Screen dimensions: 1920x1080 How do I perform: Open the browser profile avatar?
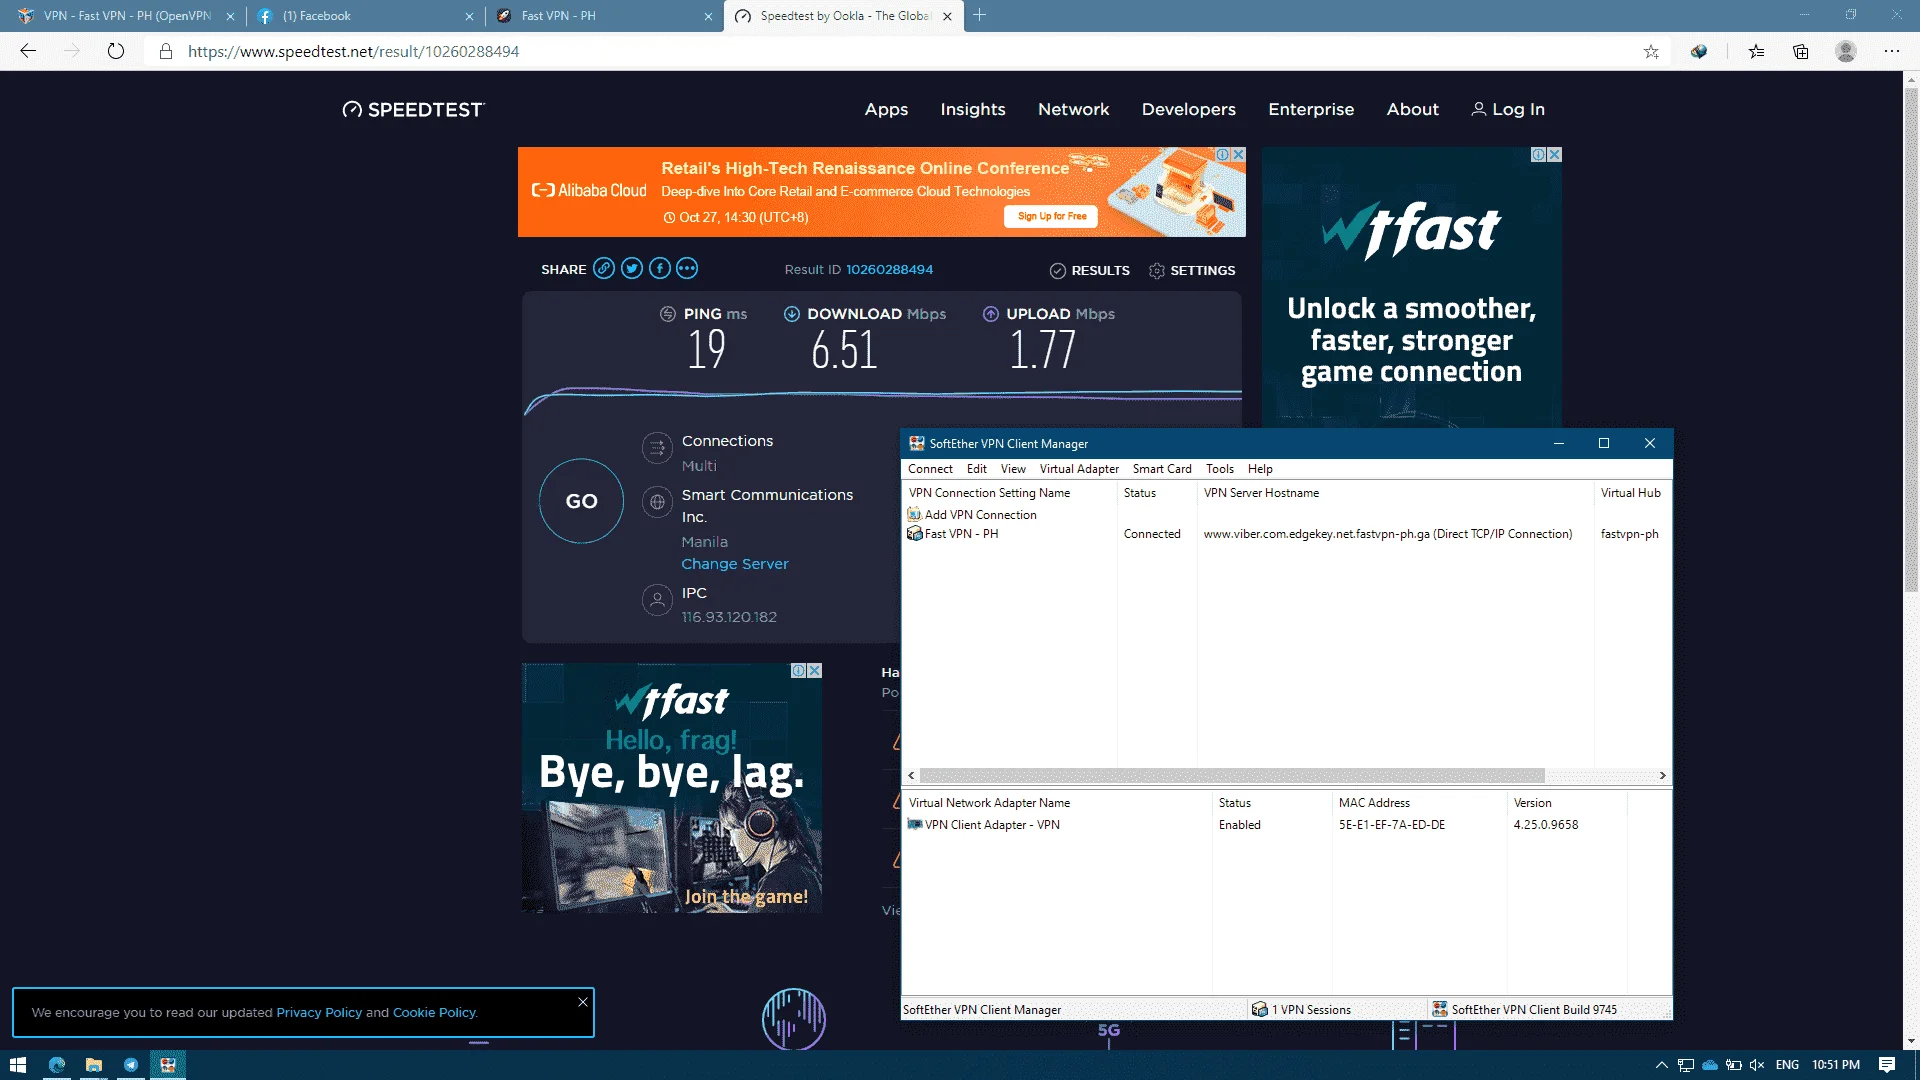click(x=1846, y=51)
